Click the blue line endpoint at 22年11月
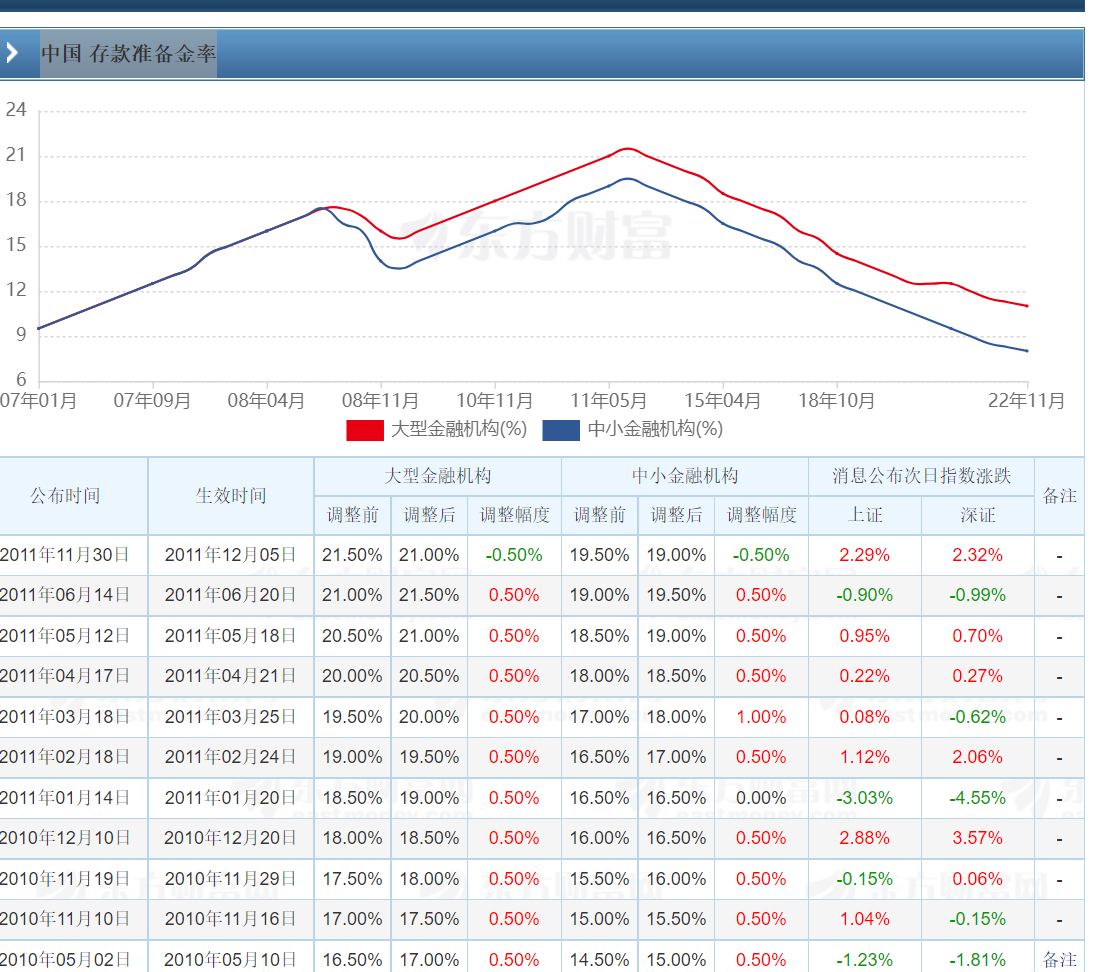Screen dimensions: 1106x972 [1026, 351]
